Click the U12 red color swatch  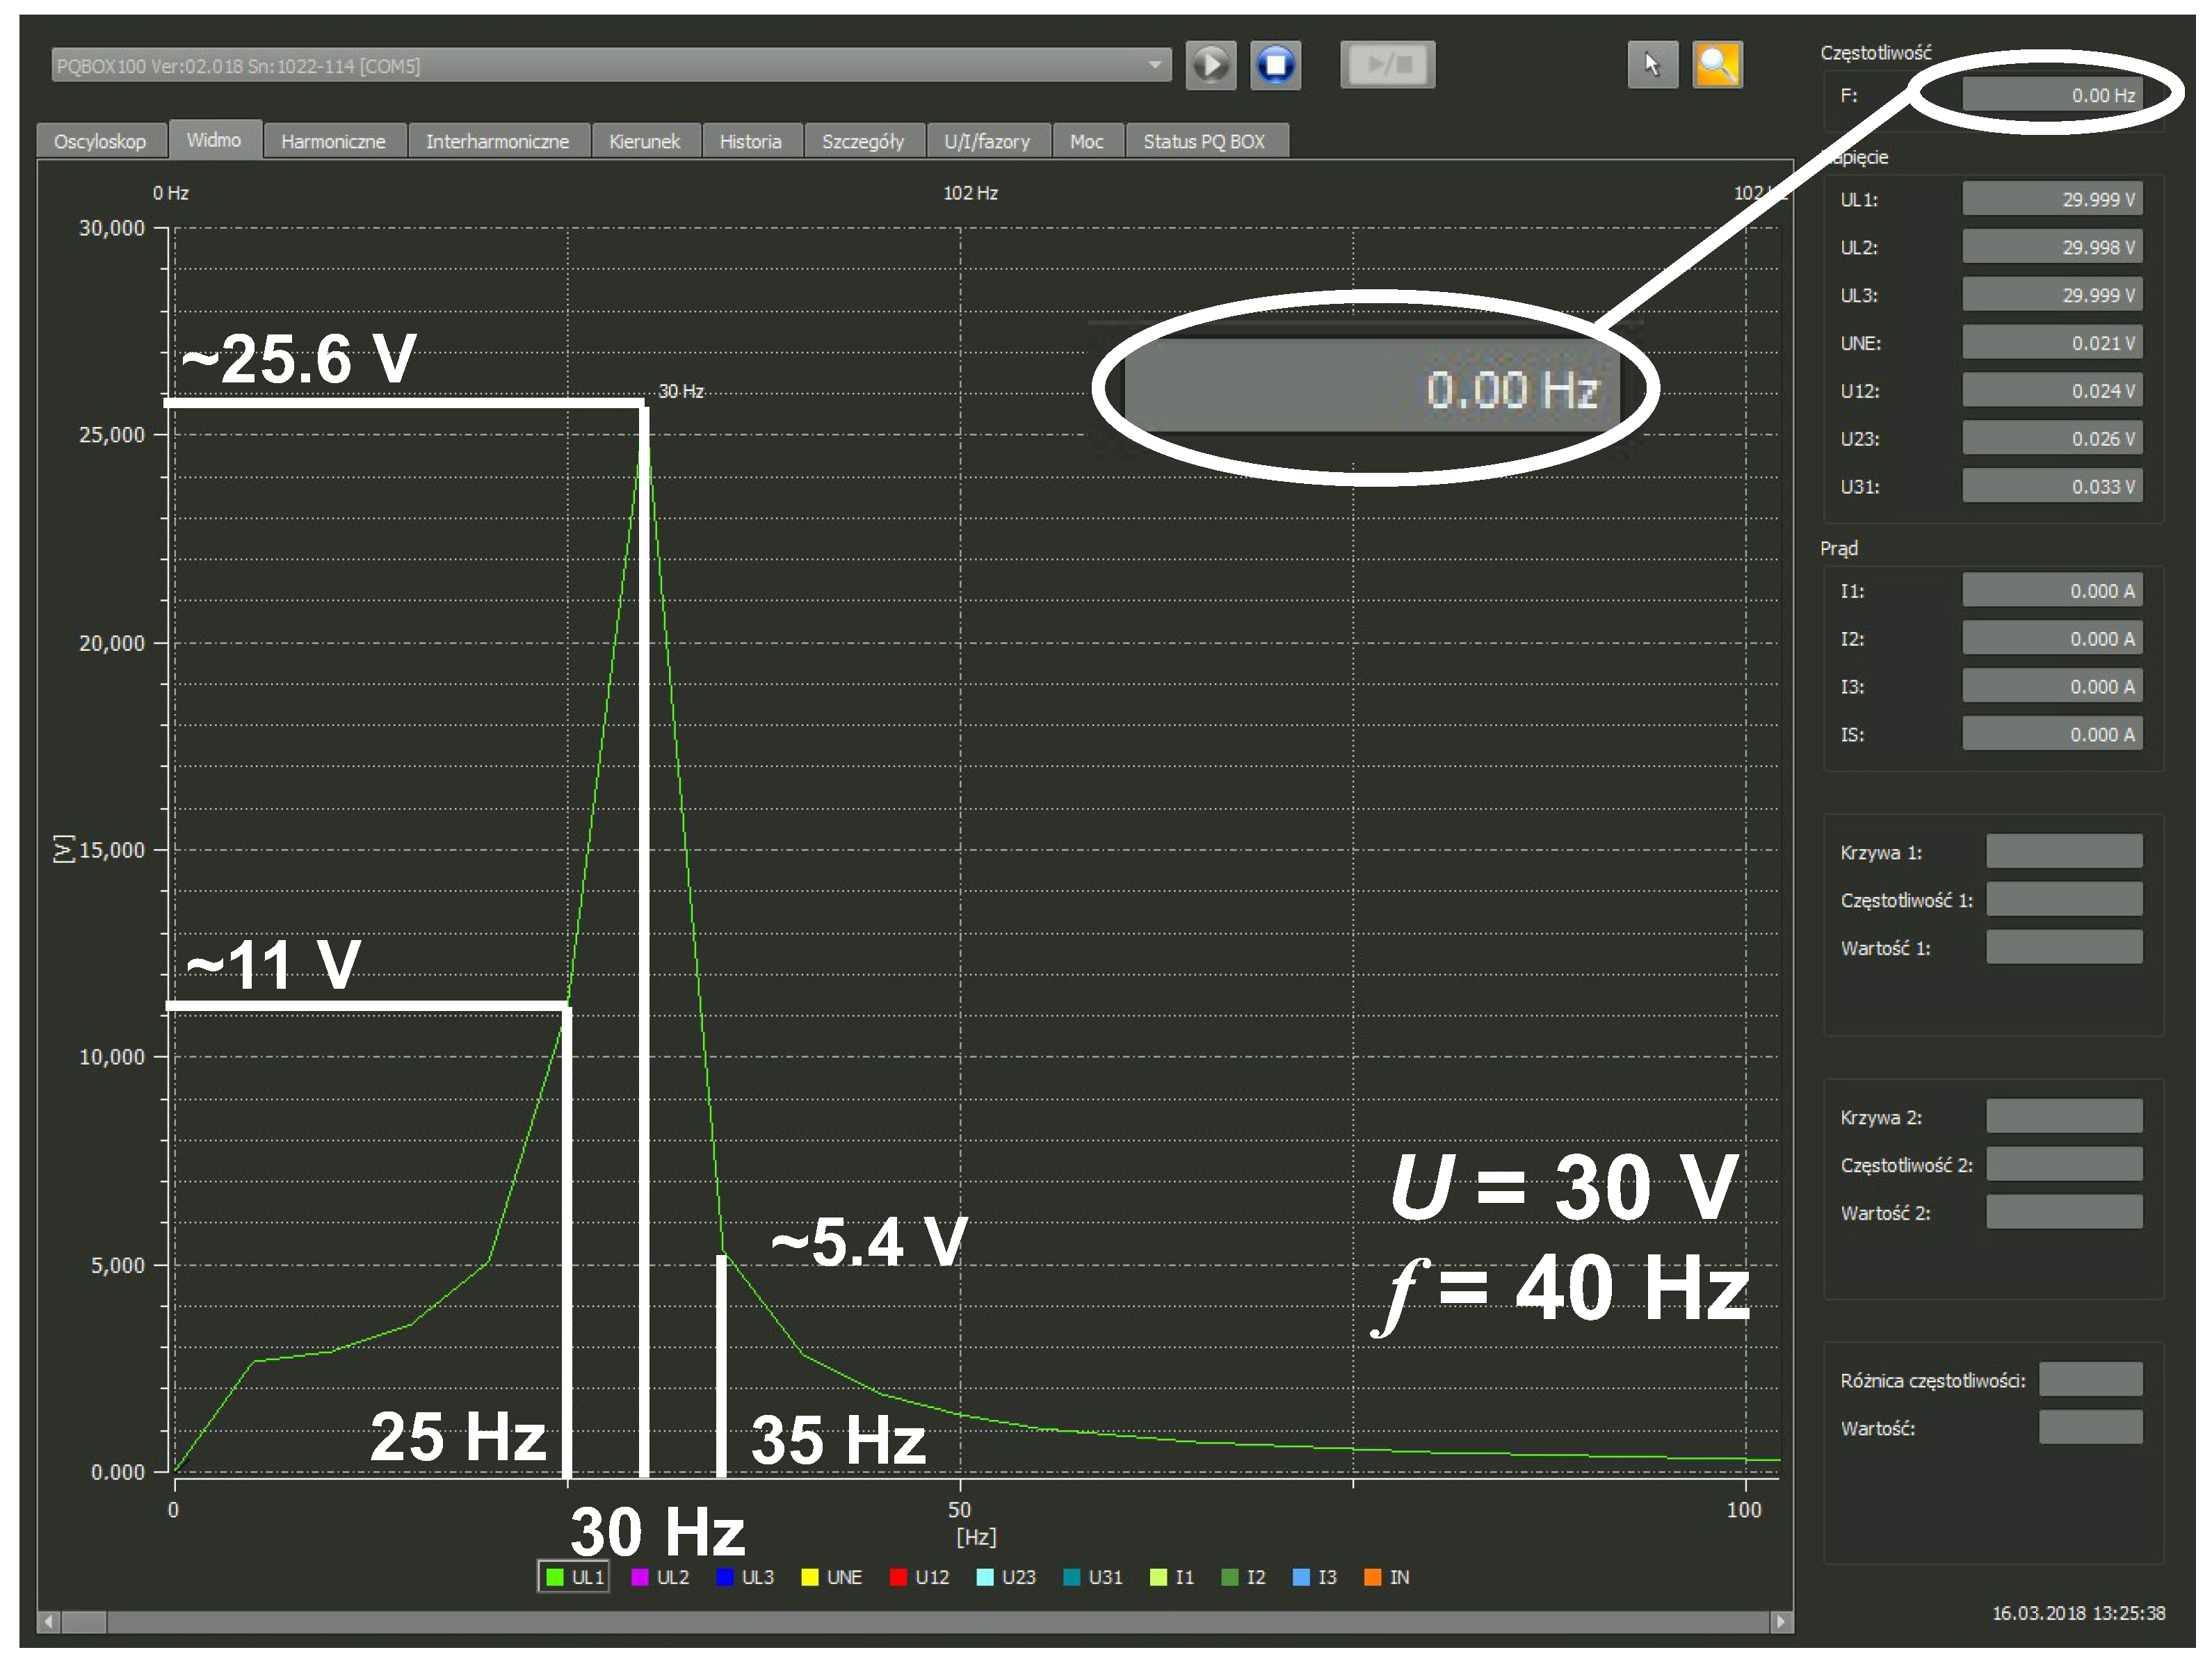pyautogui.click(x=898, y=1577)
